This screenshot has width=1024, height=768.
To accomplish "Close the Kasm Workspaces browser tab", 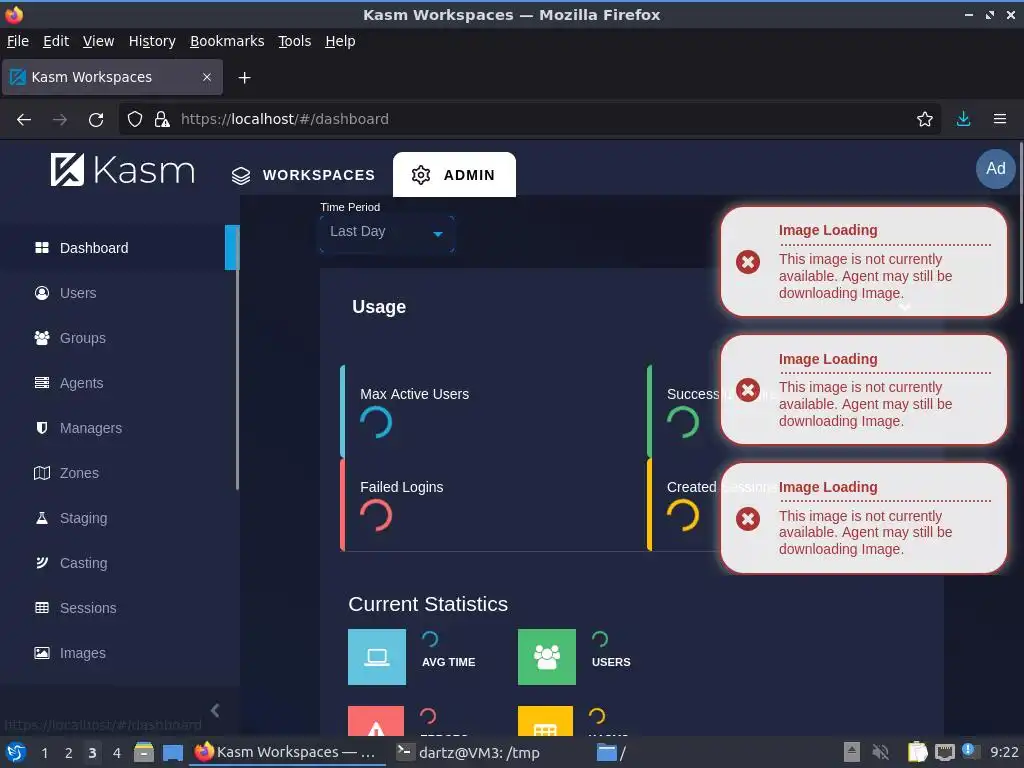I will click(207, 77).
